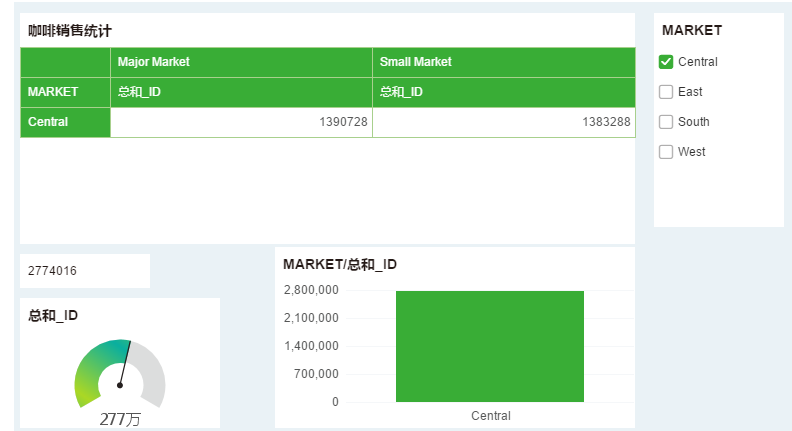Click the MARKET filter panel title
Viewport: 792px width, 431px height.
pos(692,30)
